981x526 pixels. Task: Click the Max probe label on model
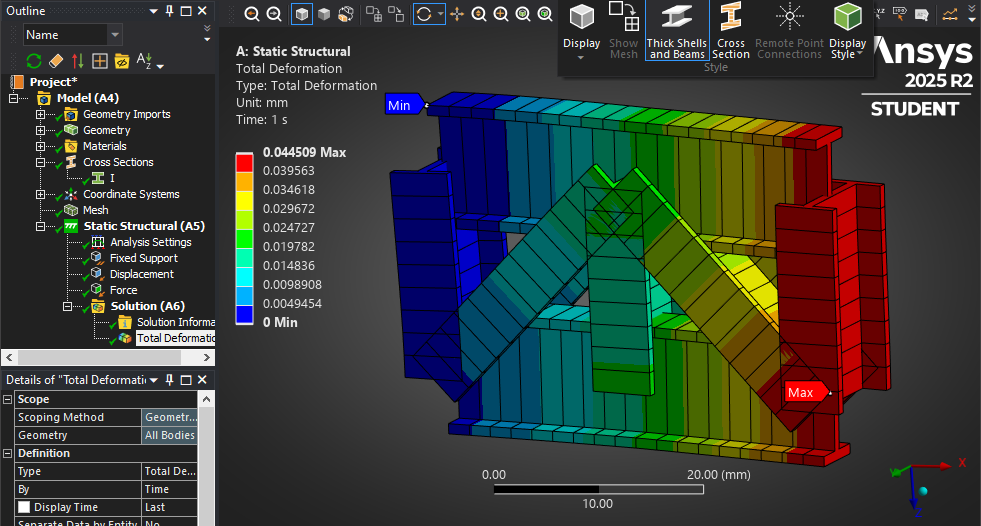[x=803, y=393]
